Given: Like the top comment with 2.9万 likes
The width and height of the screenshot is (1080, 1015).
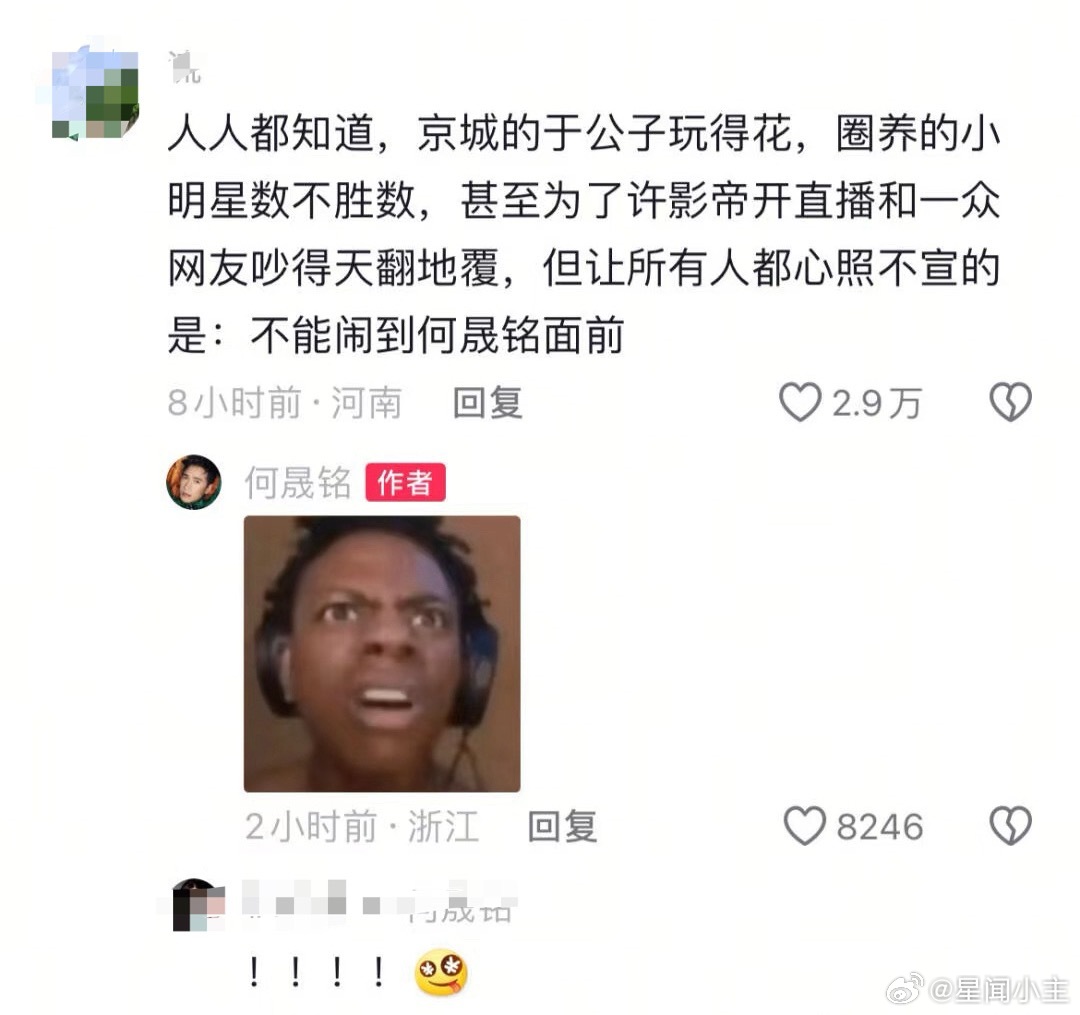Looking at the screenshot, I should [x=800, y=402].
